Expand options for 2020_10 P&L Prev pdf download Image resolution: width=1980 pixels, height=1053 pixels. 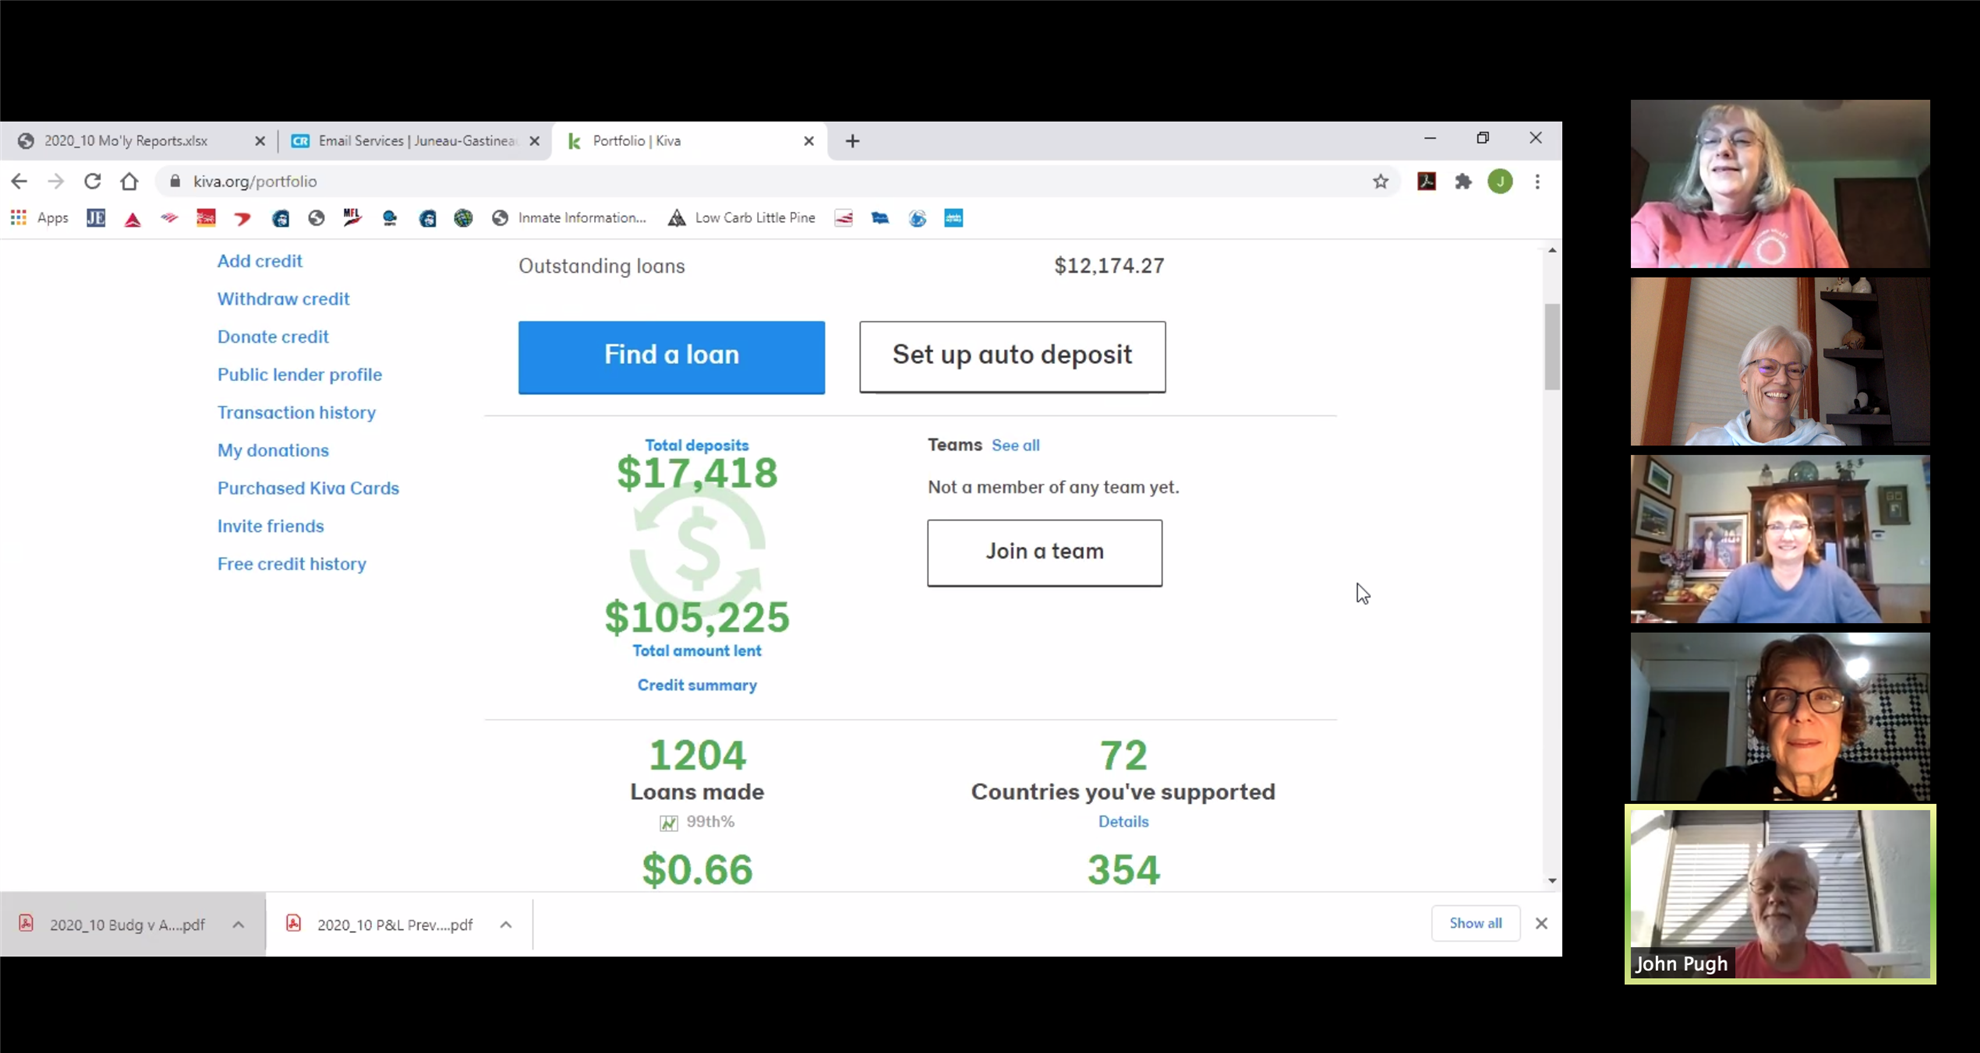[x=506, y=925]
